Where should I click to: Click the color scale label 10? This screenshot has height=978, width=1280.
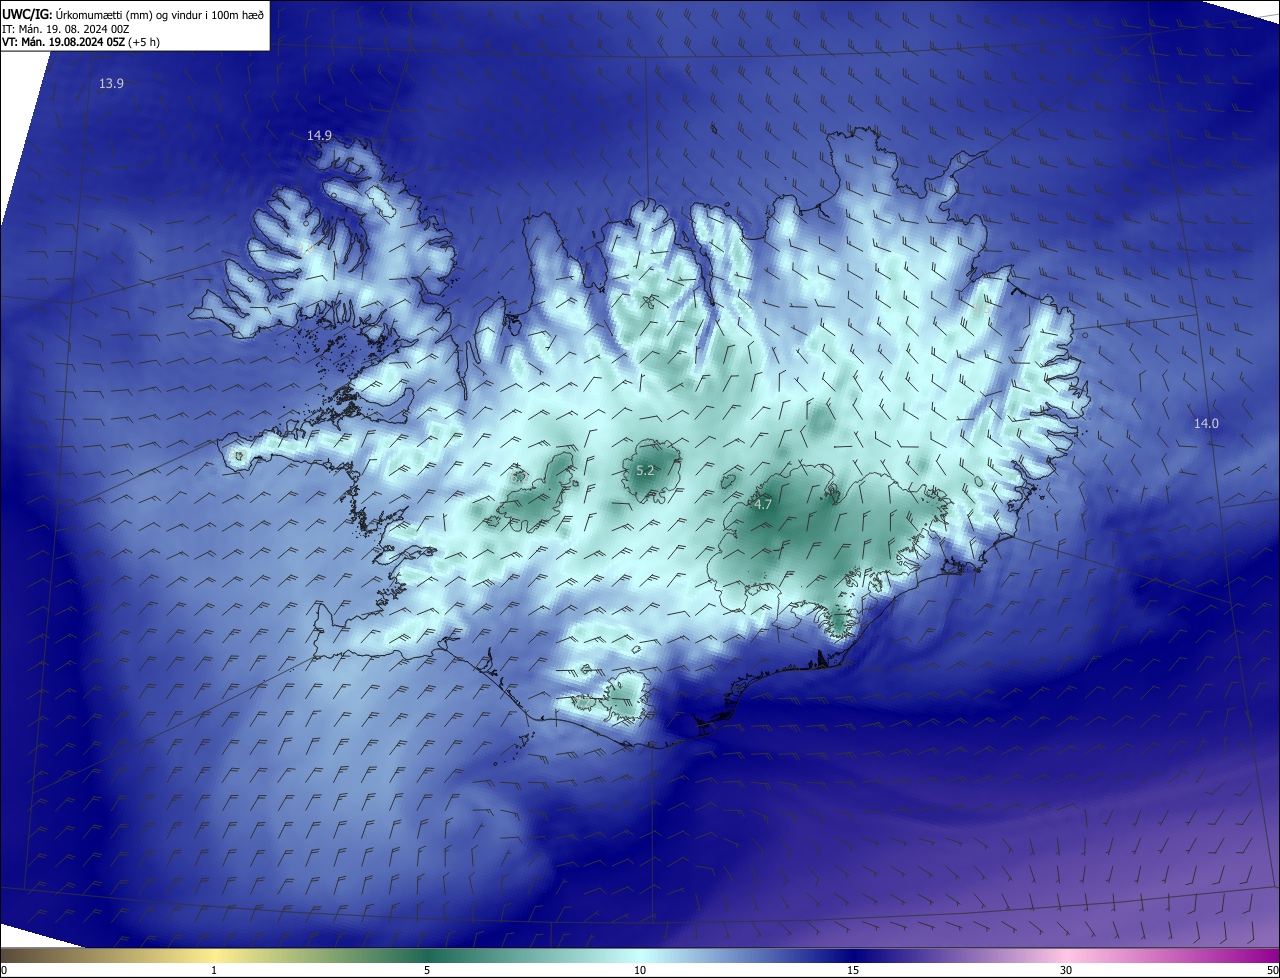640,970
